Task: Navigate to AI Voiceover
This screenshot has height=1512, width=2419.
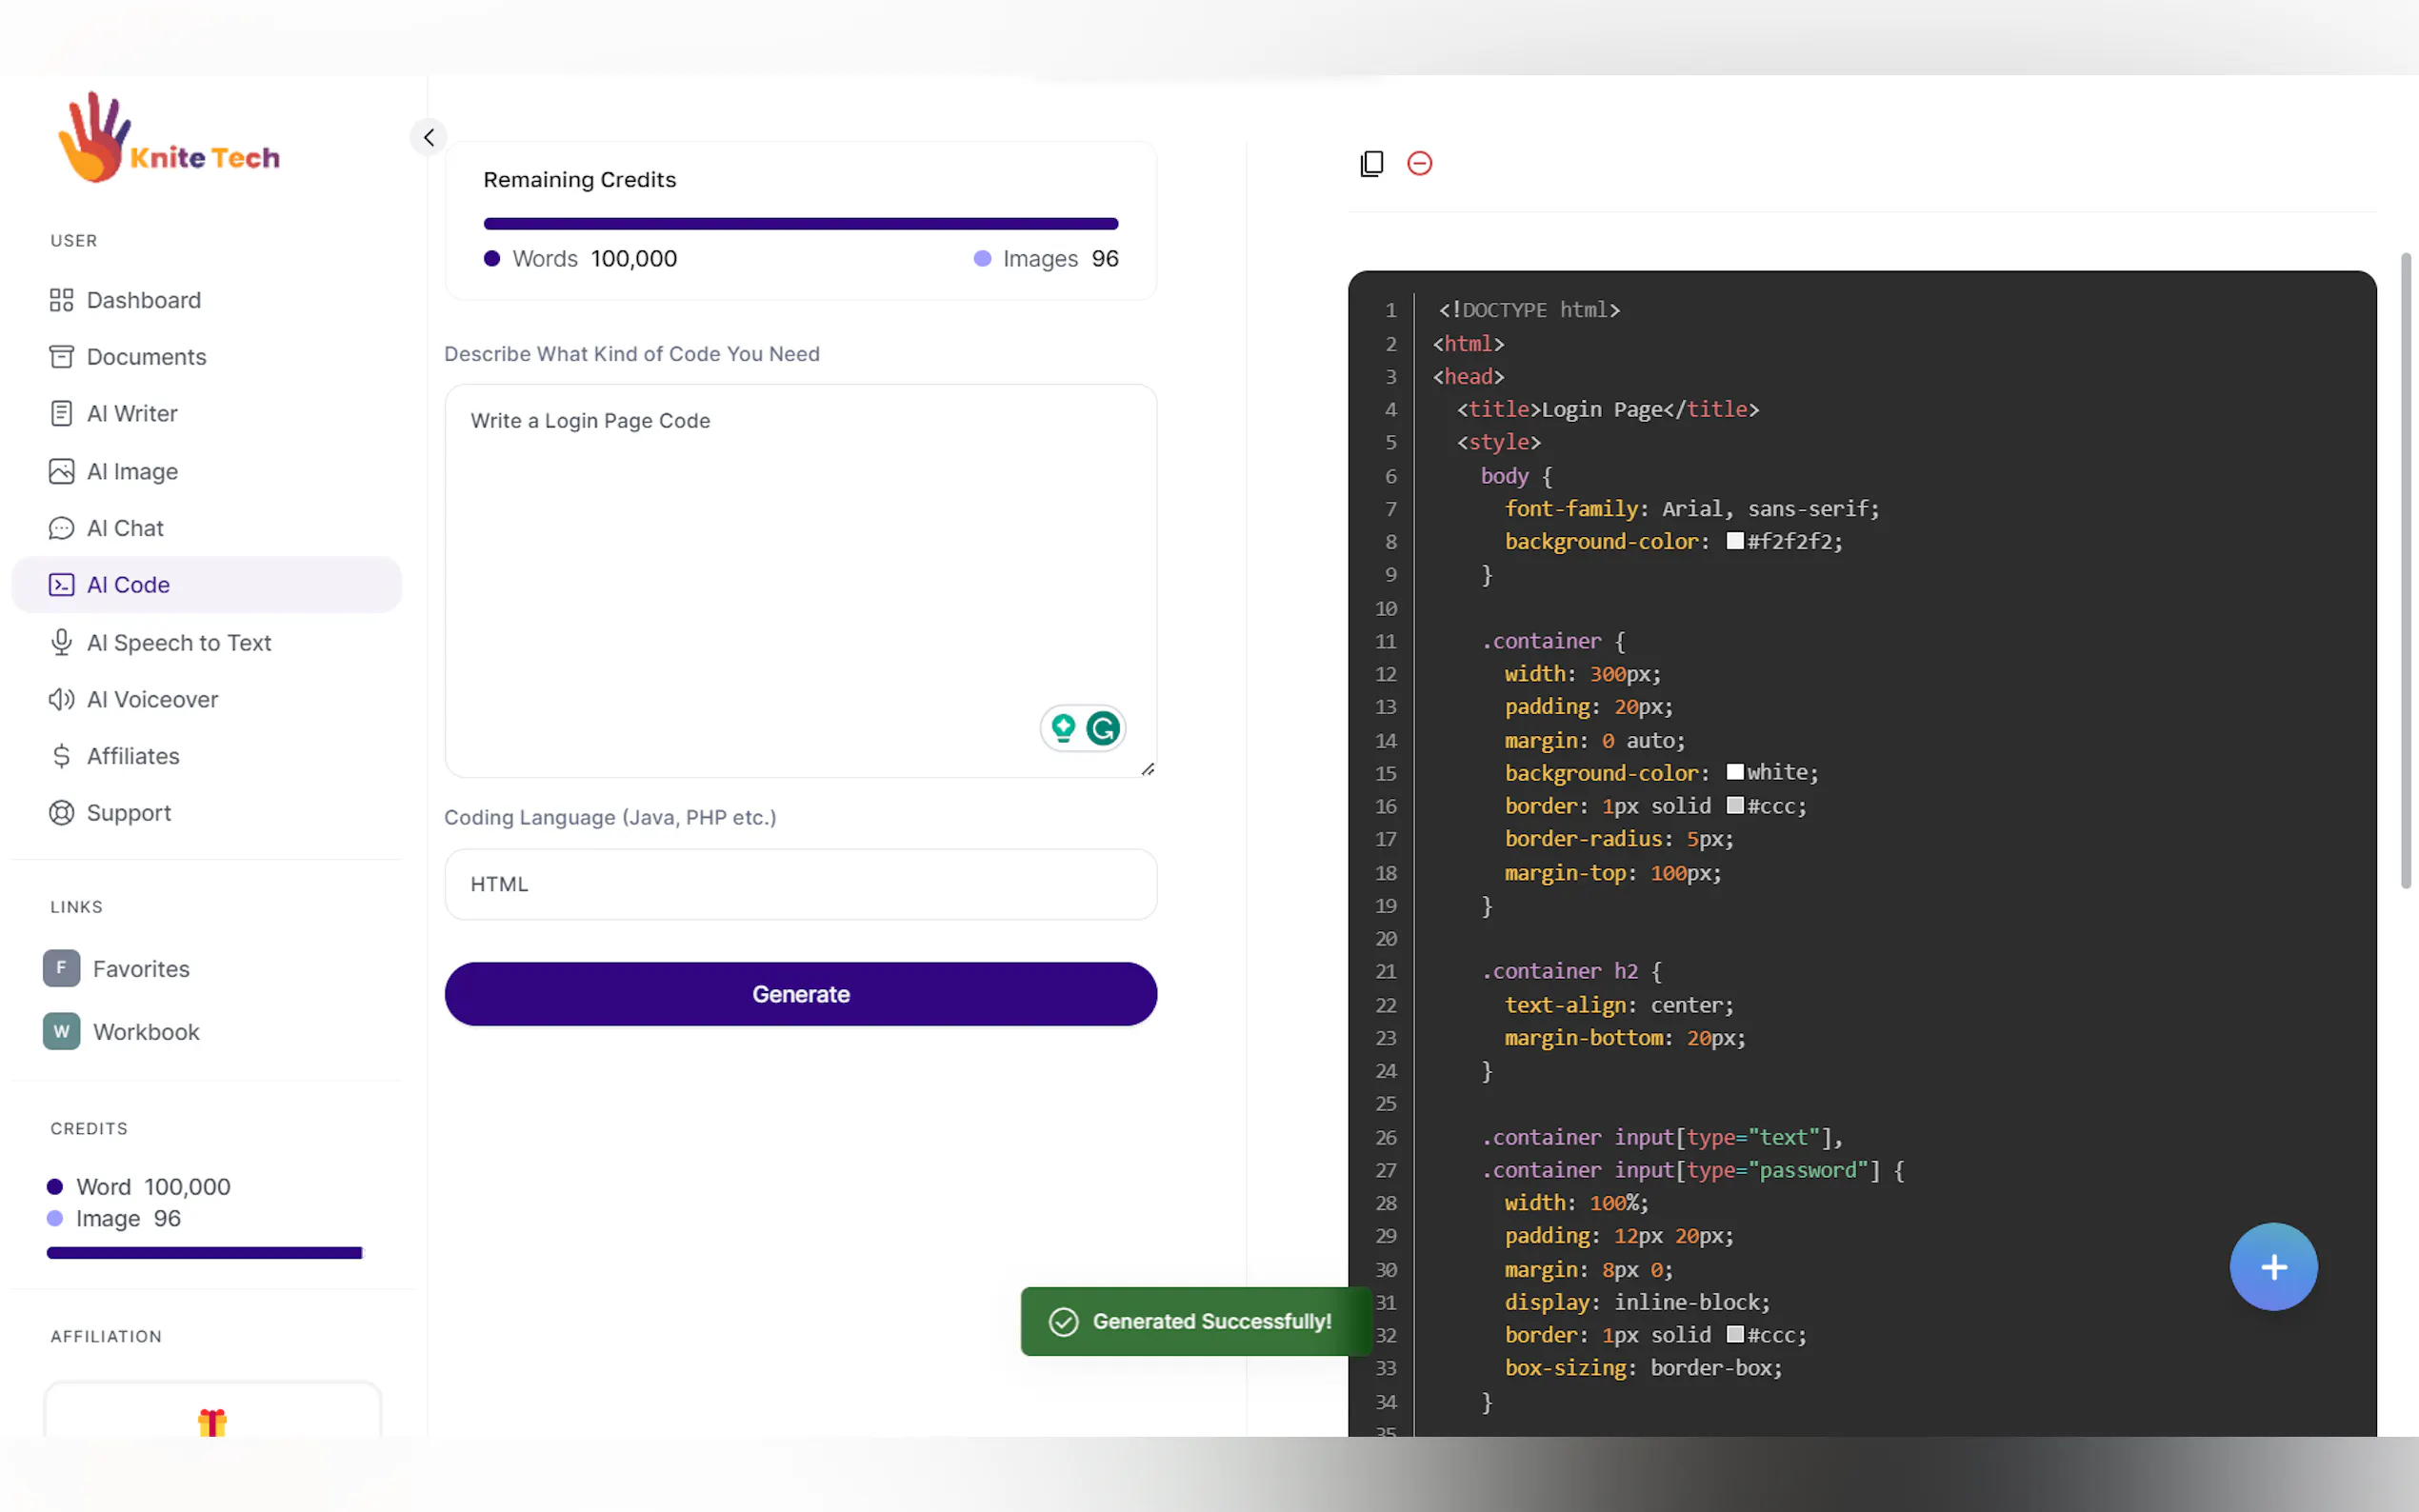Action: (152, 700)
